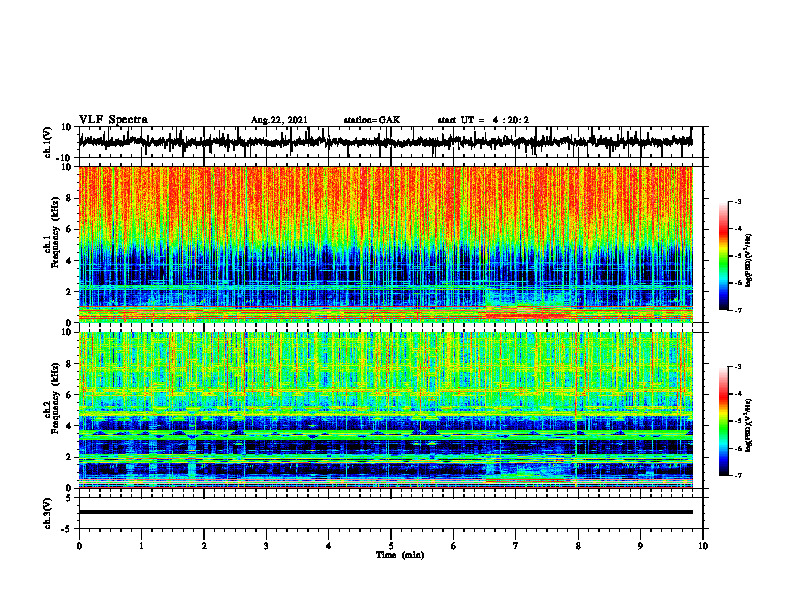Image resolution: width=792 pixels, height=612 pixels.
Task: Click time axis tick label "3"
Action: click(266, 546)
